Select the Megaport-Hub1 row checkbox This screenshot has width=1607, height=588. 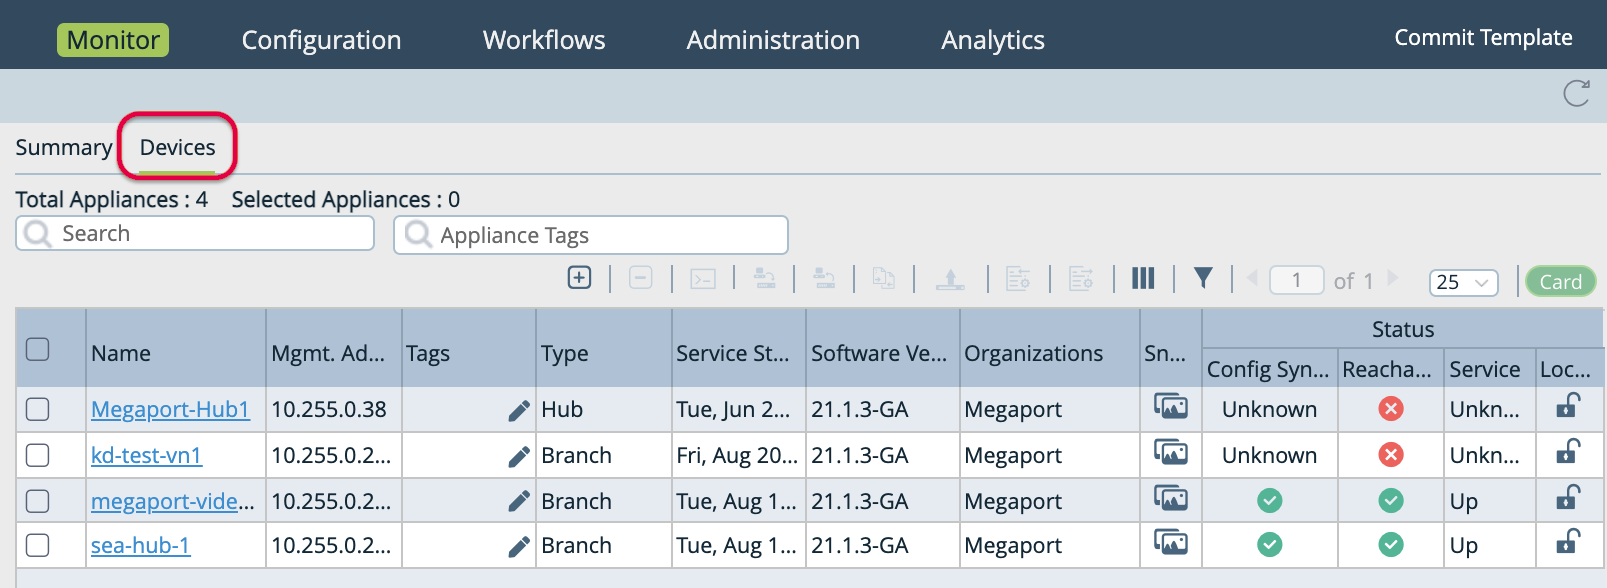38,409
